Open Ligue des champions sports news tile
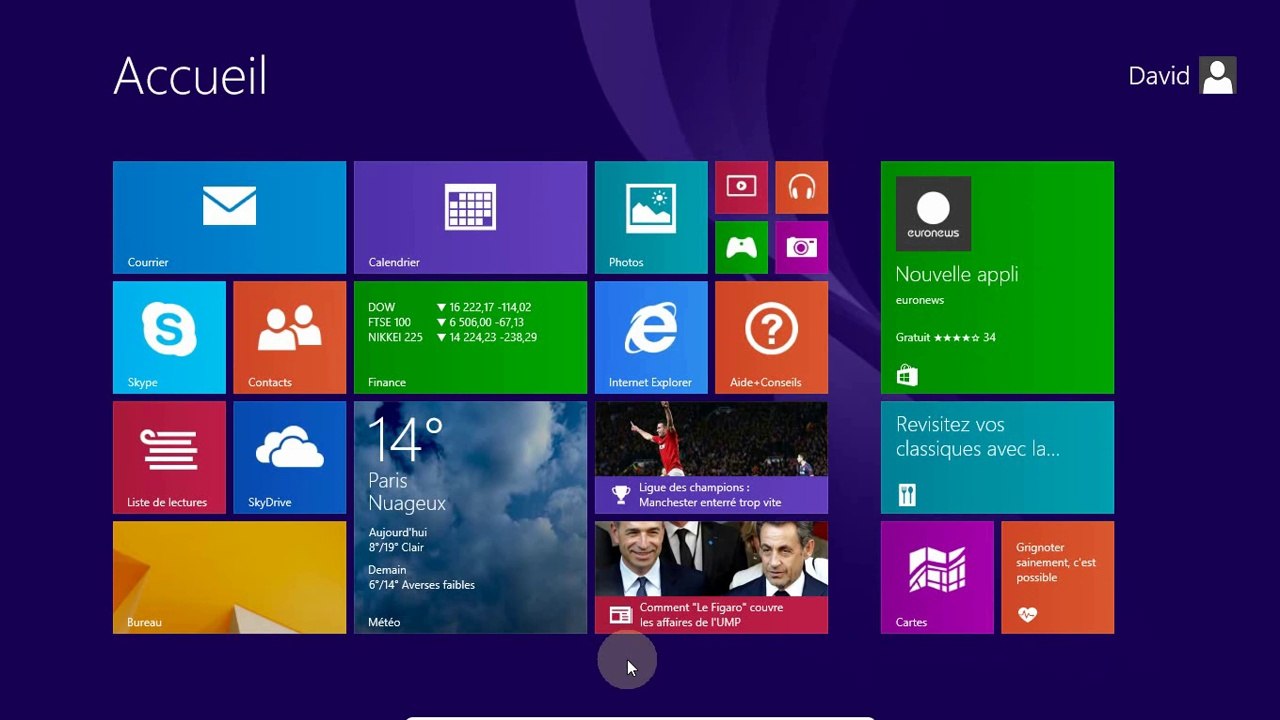 [711, 457]
